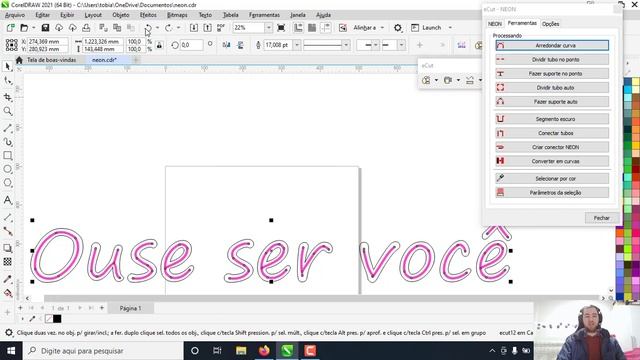Open the outline width dropdown

click(x=297, y=45)
